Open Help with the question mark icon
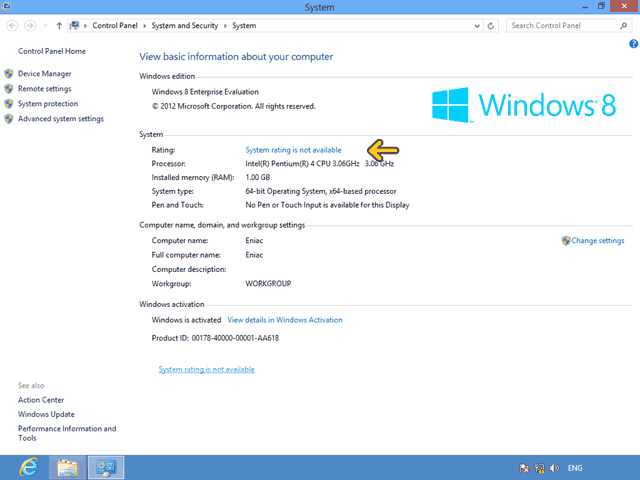 (633, 44)
